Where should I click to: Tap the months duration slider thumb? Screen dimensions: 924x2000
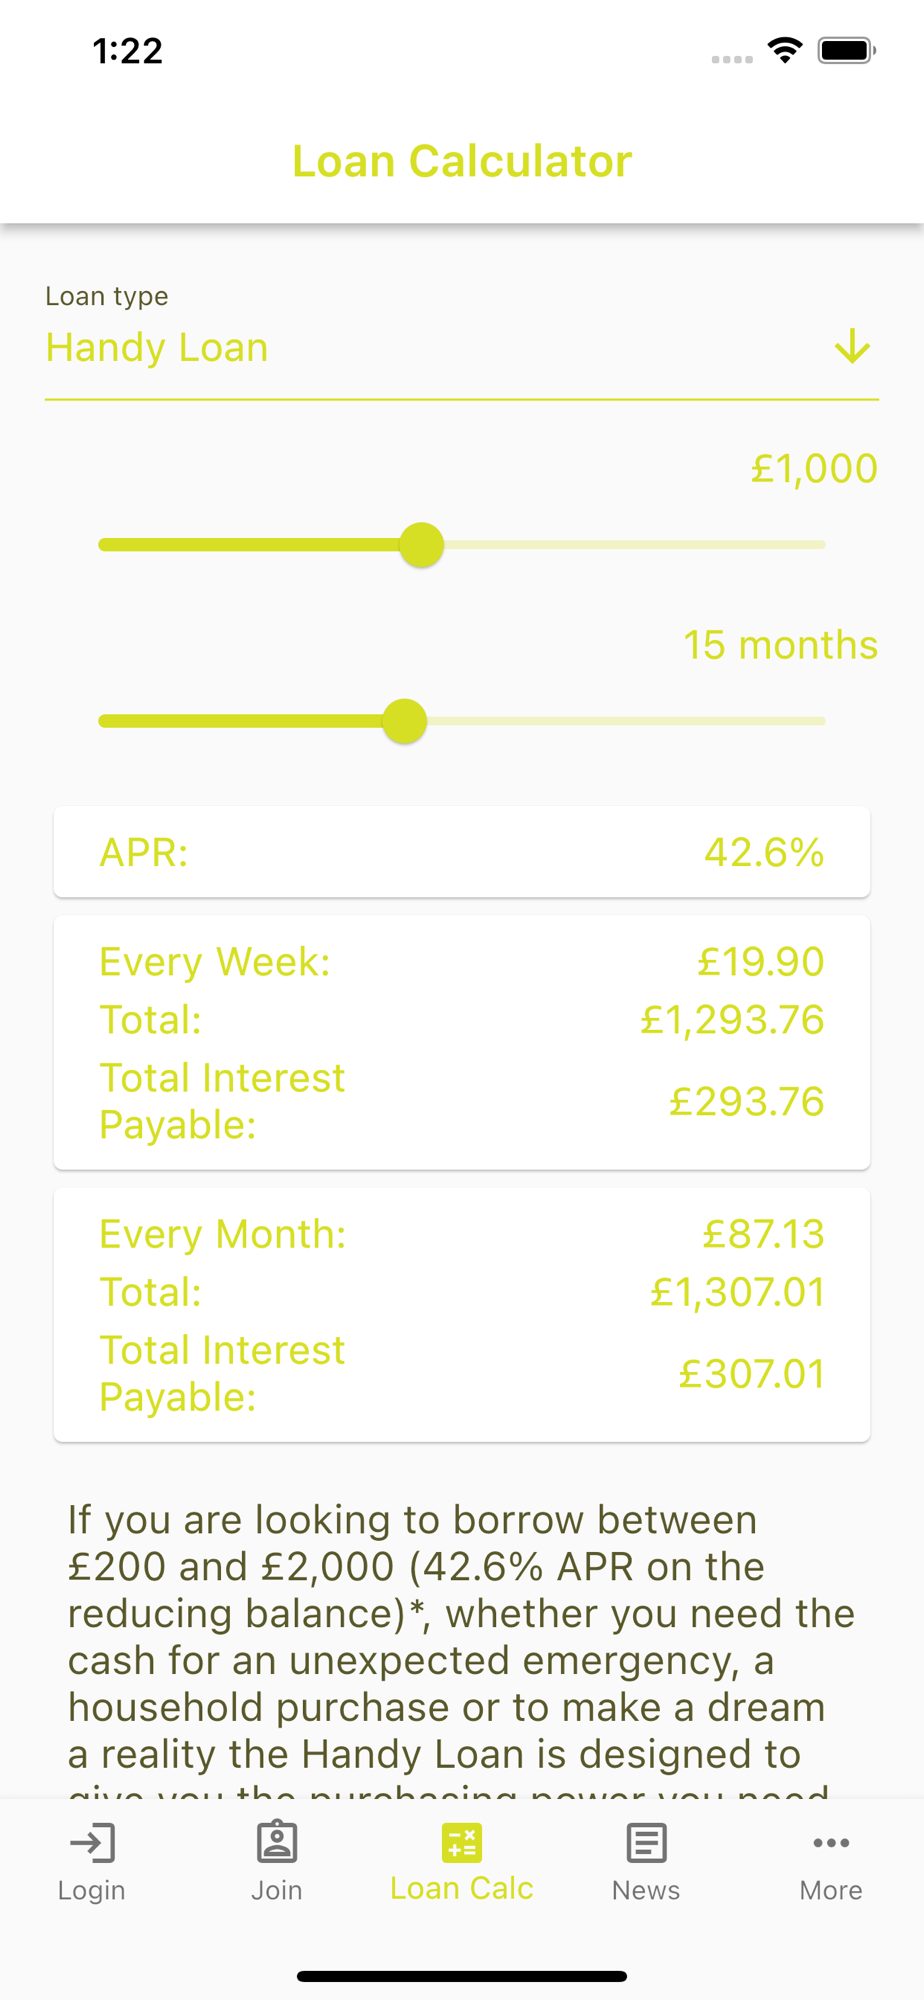click(405, 721)
